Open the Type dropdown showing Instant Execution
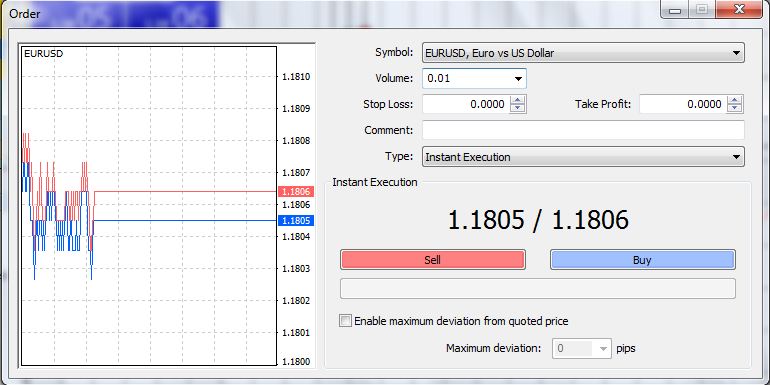 583,157
